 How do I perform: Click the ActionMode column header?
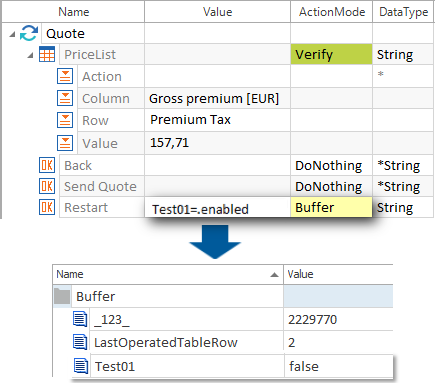tap(332, 12)
